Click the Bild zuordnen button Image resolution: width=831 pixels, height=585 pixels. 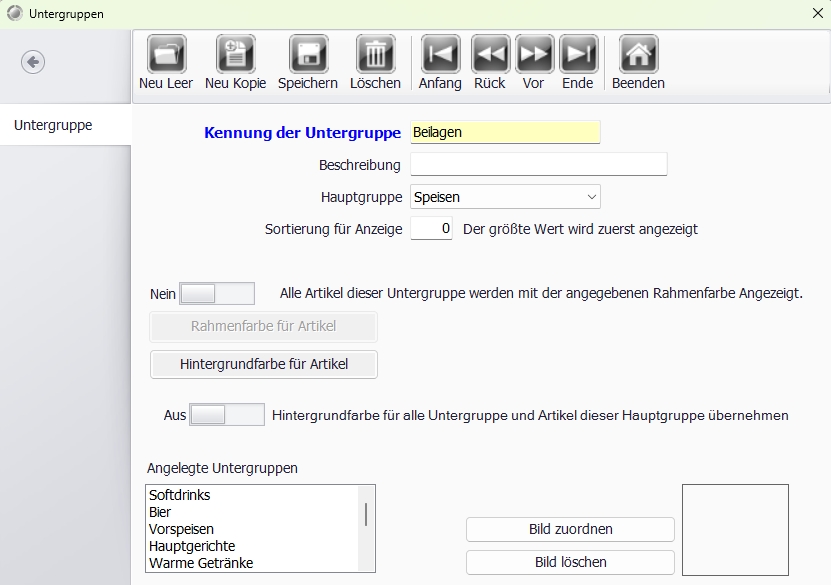(x=570, y=529)
